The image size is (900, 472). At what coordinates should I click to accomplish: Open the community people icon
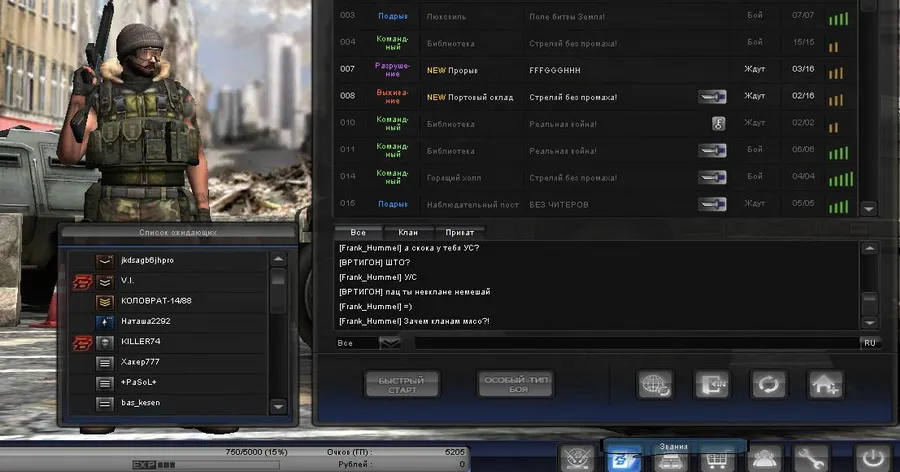tap(764, 459)
